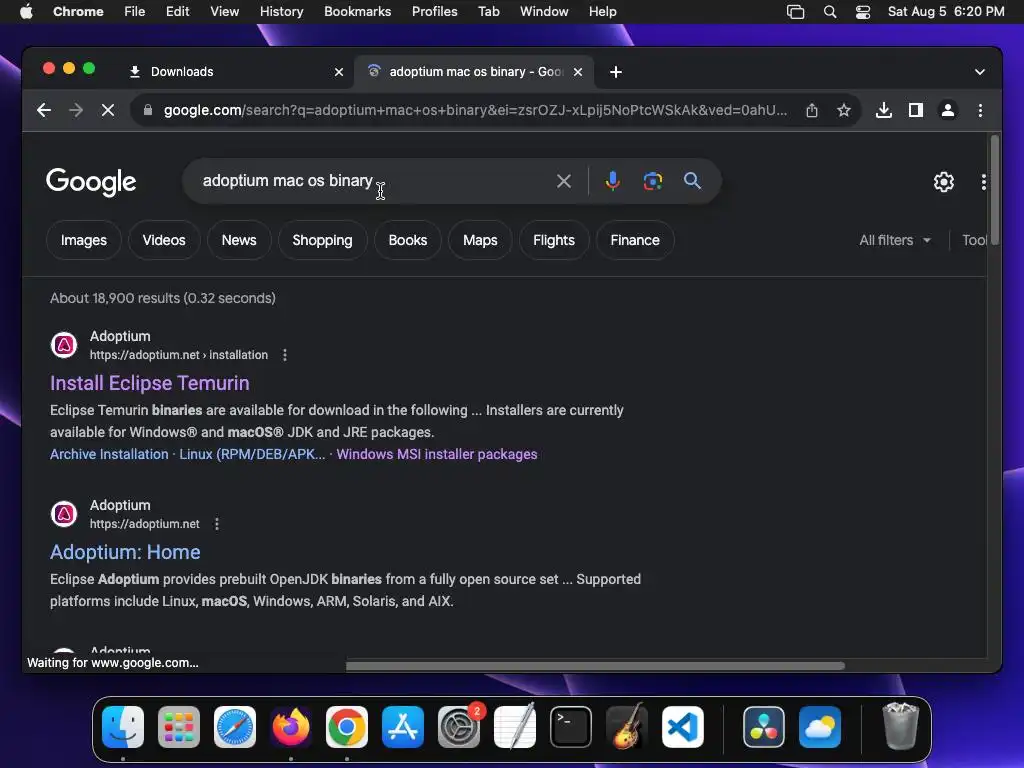Open Launchpad from the Dock
This screenshot has width=1024, height=768.
pyautogui.click(x=179, y=727)
